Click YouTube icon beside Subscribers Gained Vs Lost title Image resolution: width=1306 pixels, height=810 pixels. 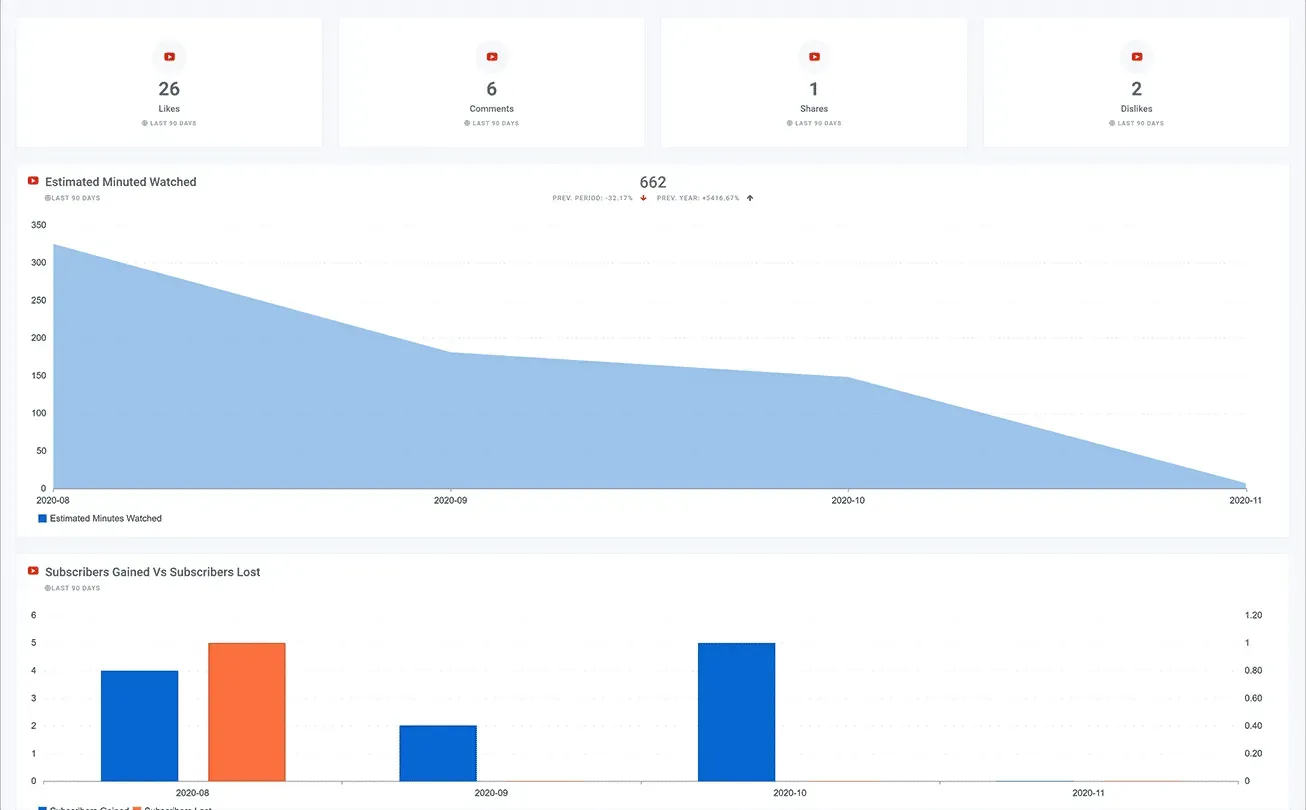[x=33, y=571]
